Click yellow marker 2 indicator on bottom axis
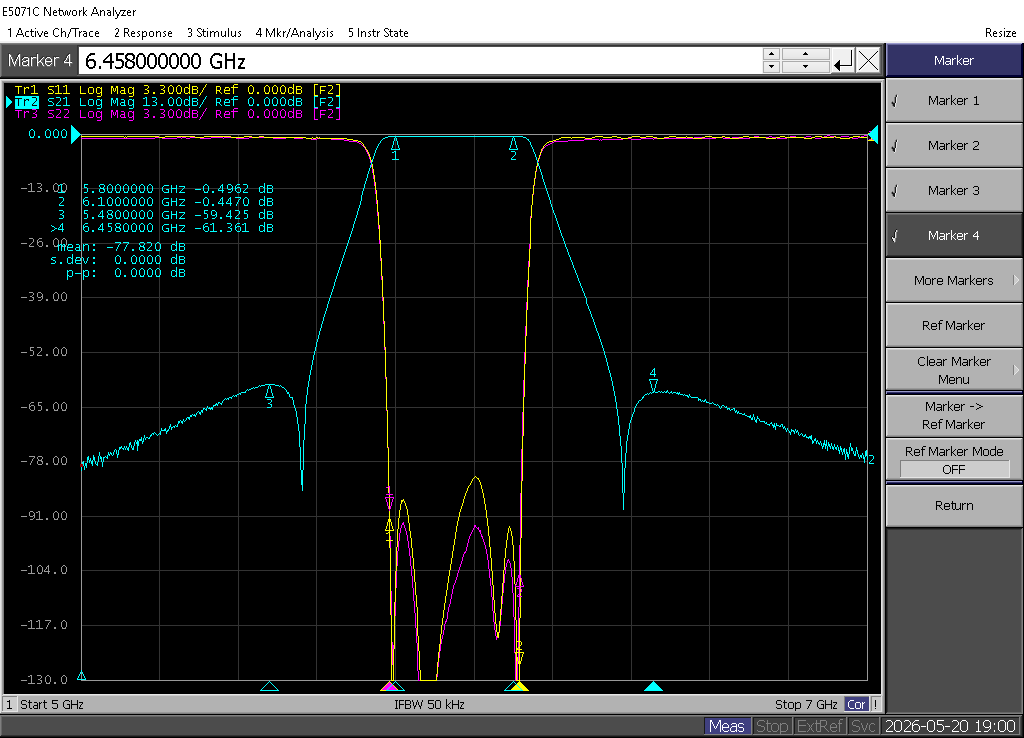Screen dimensions: 1024x738 (x=520, y=686)
